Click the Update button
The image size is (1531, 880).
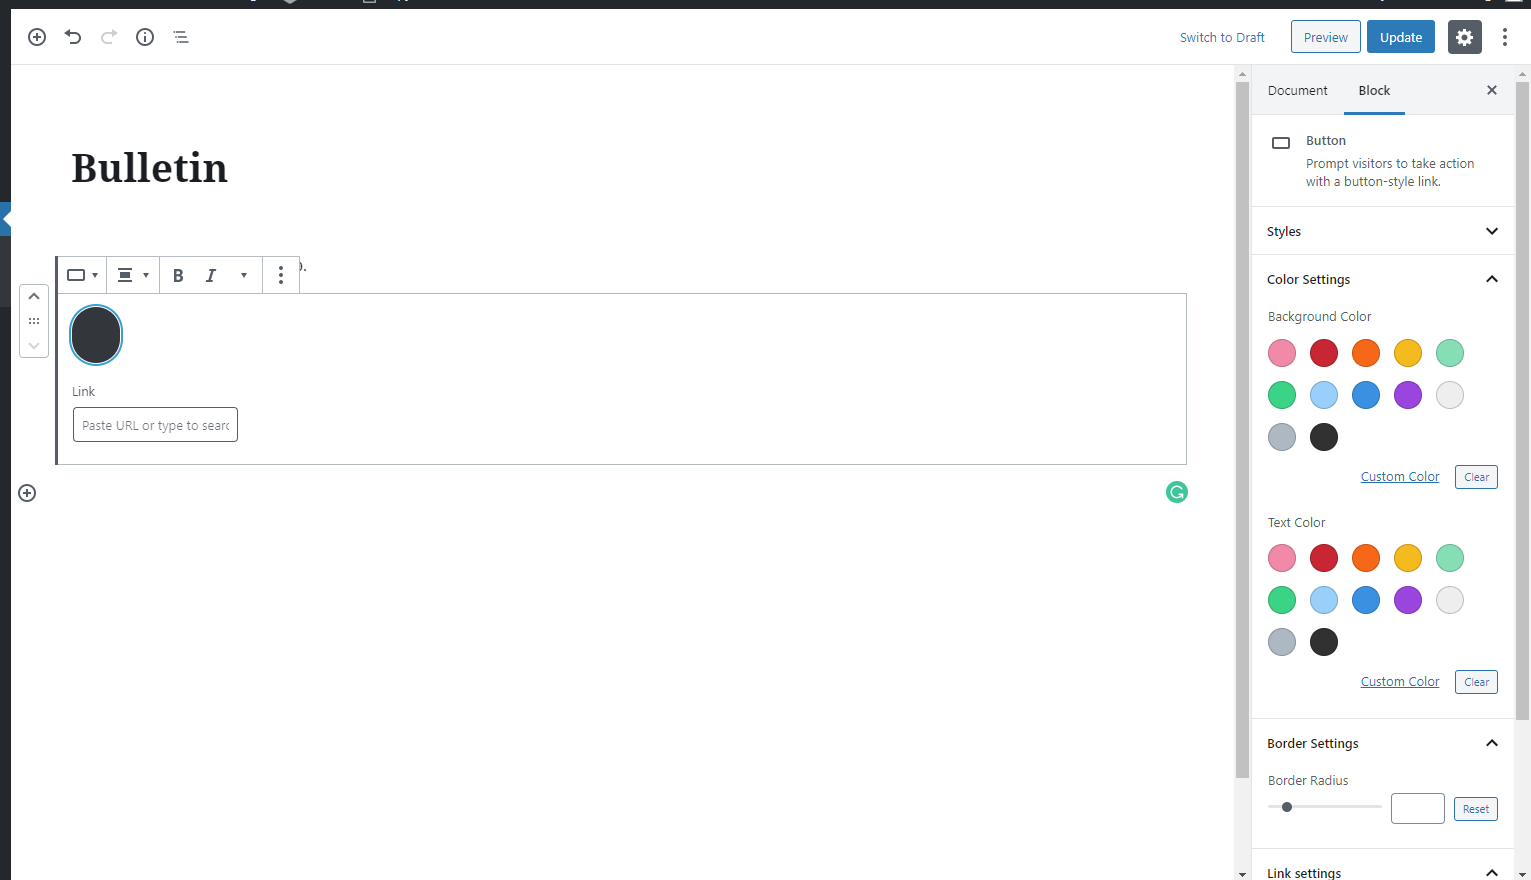[x=1400, y=37]
